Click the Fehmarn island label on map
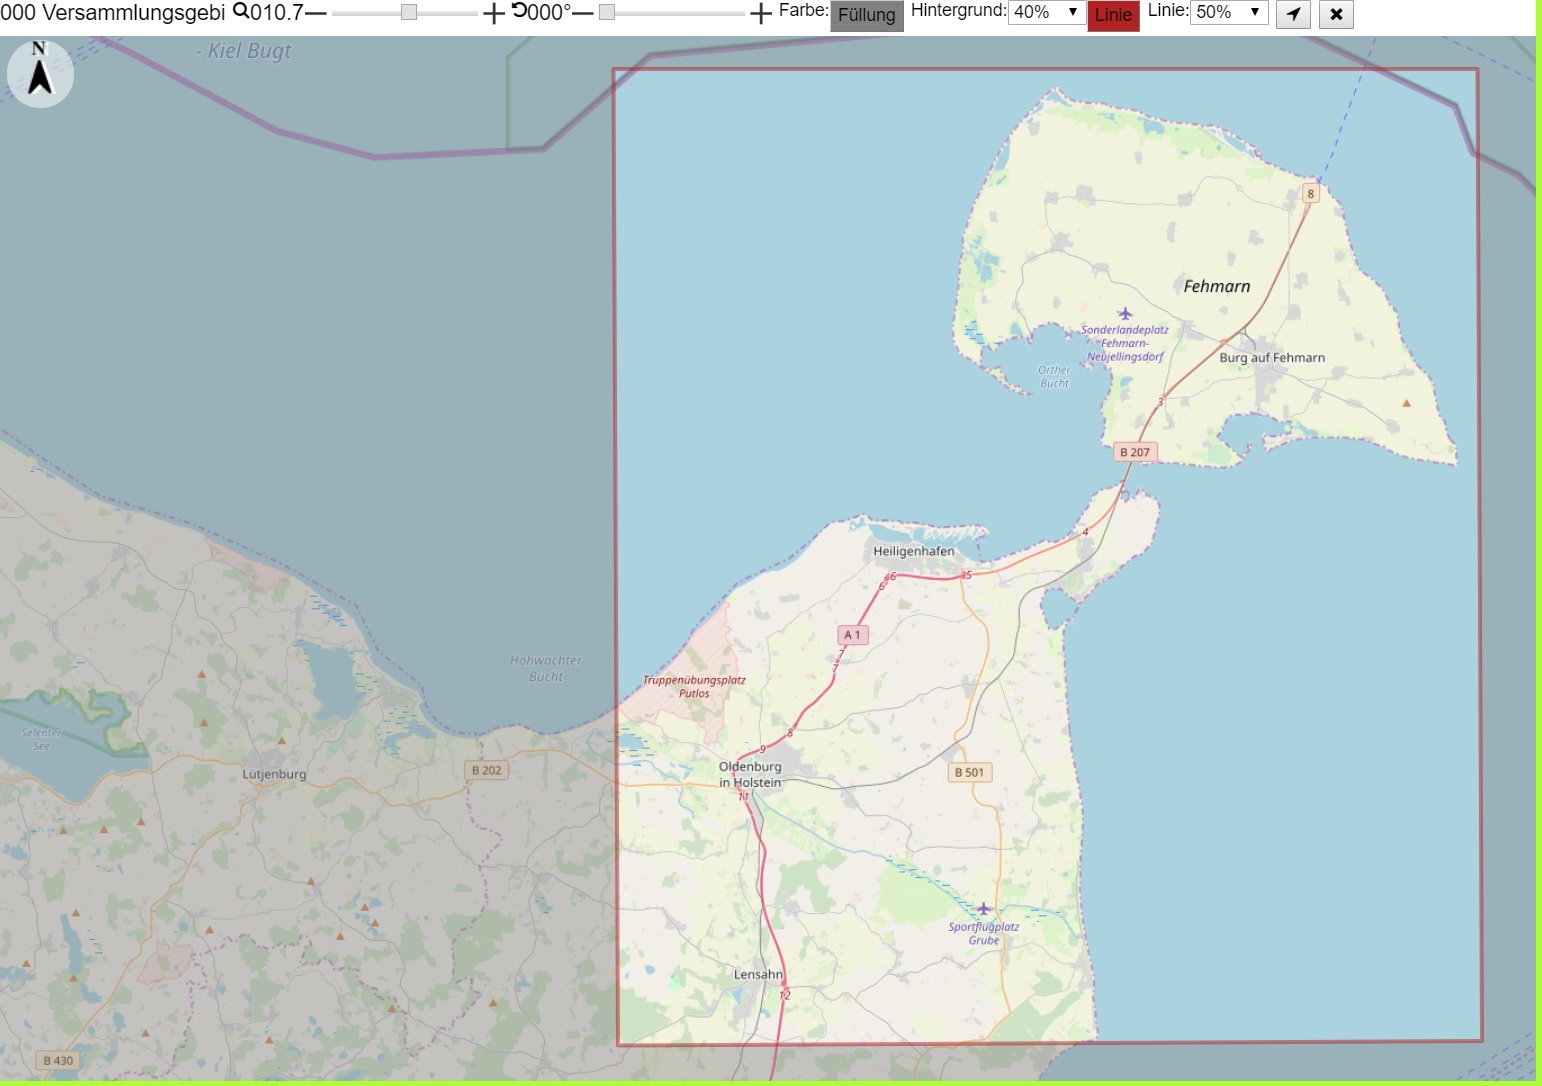 click(x=1217, y=286)
